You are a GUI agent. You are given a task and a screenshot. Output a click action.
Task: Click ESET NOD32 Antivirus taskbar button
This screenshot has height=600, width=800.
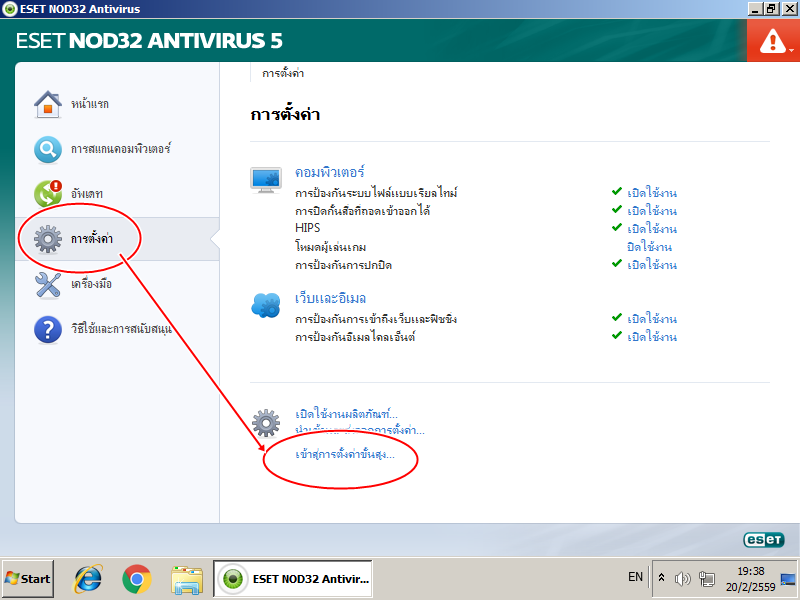point(293,579)
